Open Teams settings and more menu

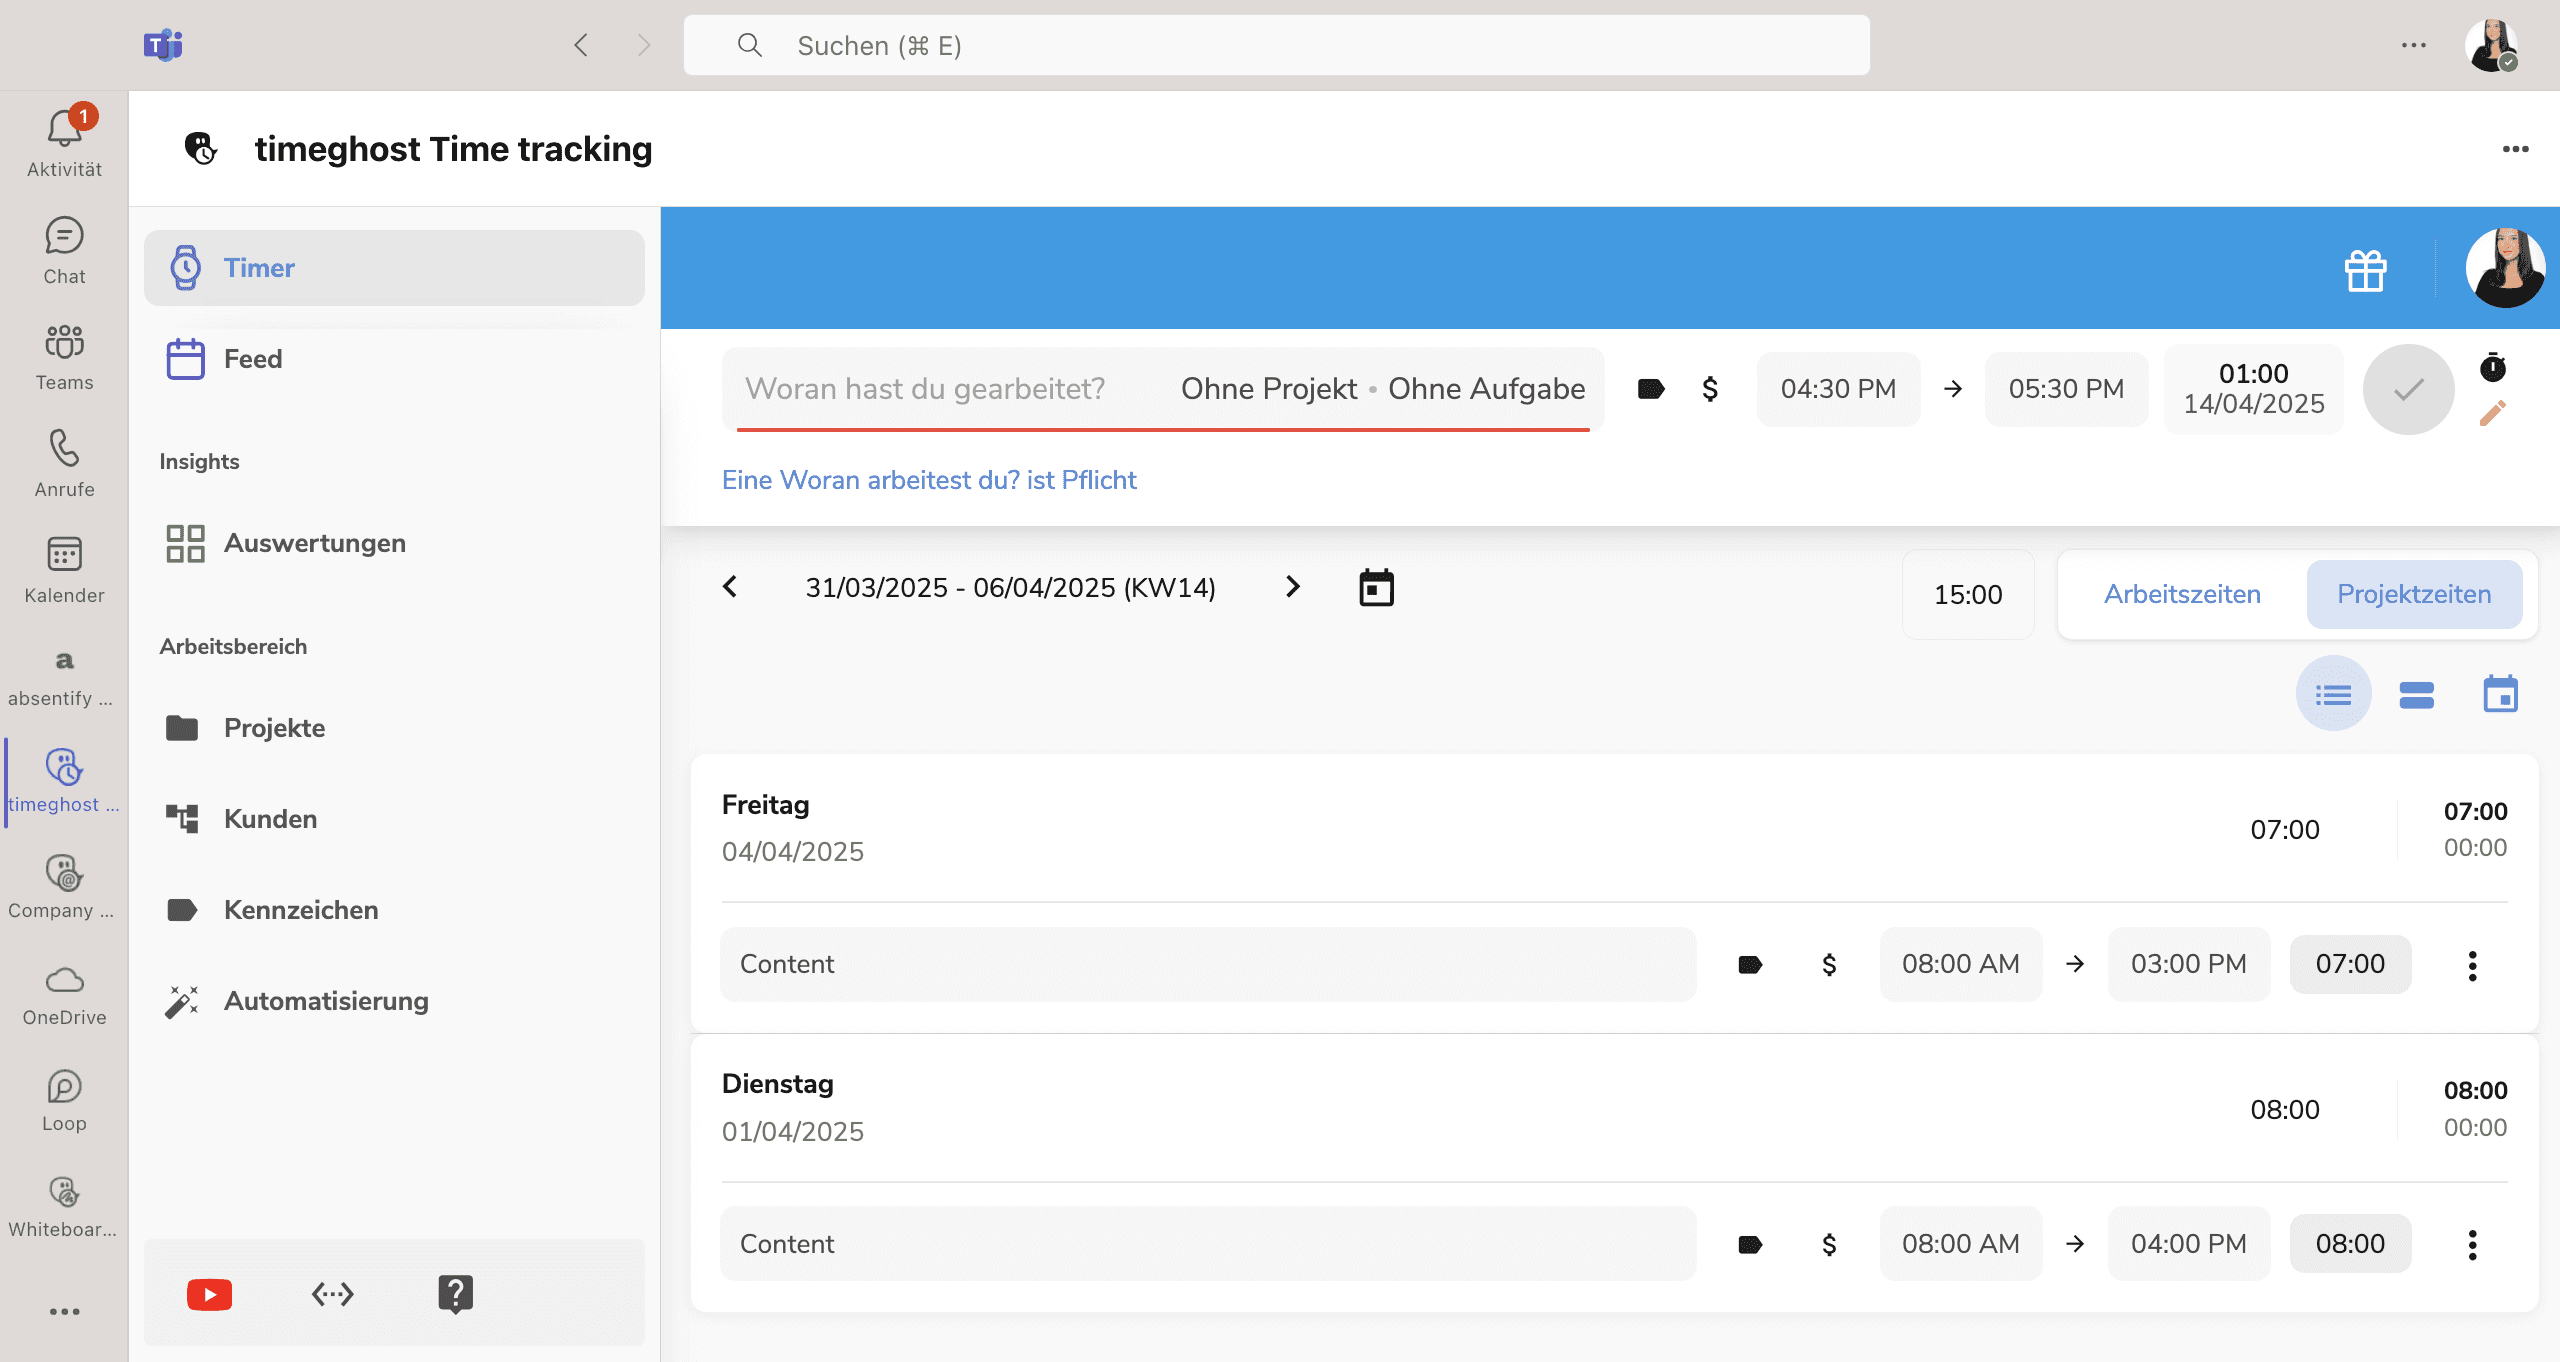pyautogui.click(x=2413, y=45)
